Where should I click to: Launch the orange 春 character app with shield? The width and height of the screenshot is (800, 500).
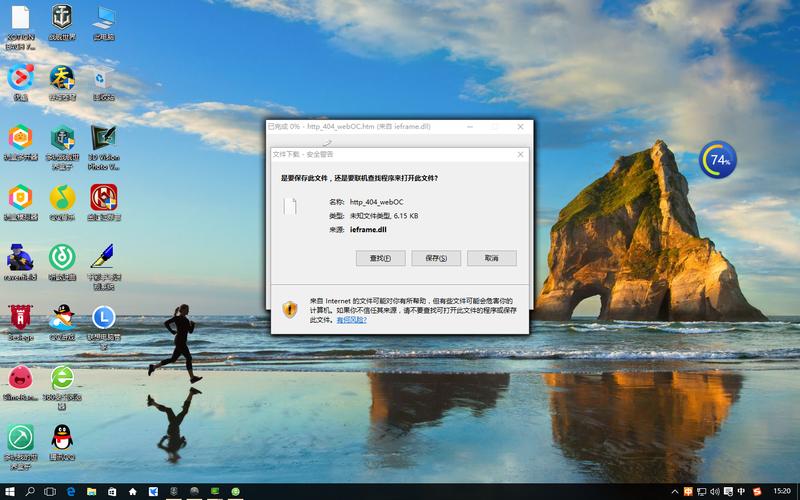pos(62,78)
